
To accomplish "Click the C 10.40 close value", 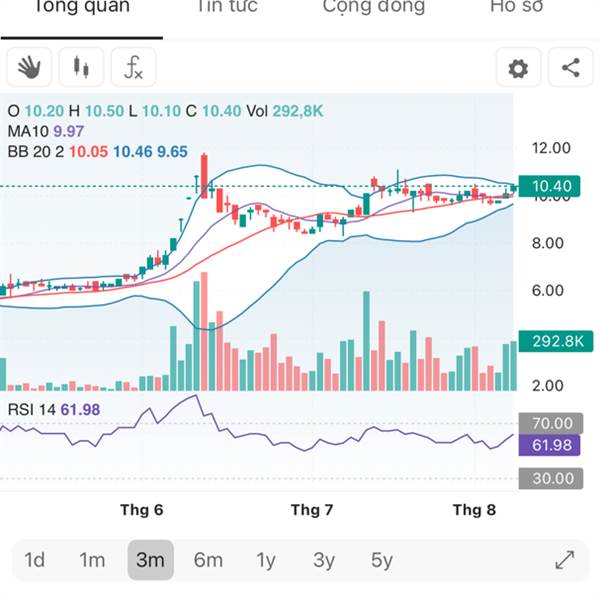I will (214, 111).
